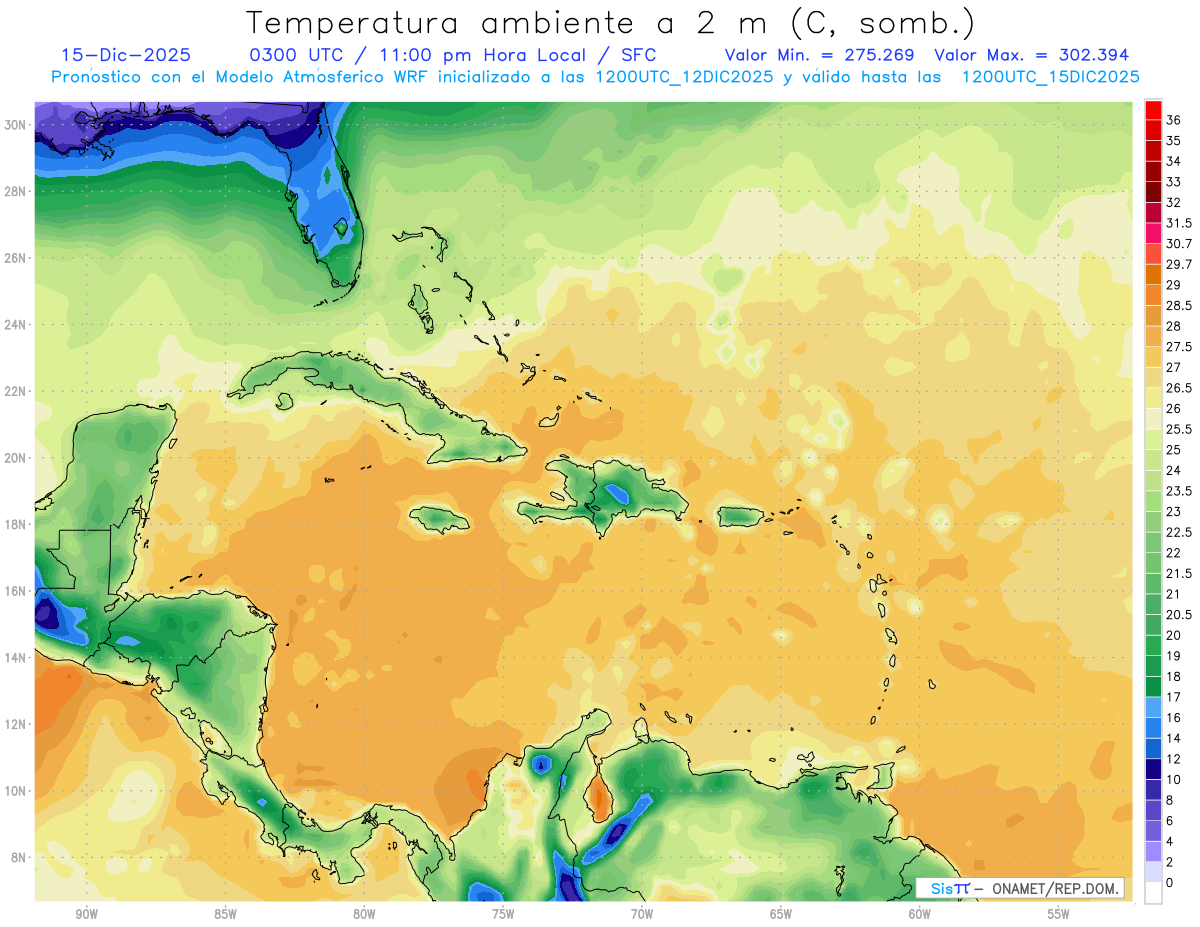Screen dimensions: 1200x927
Task: Select legend value '6' in the color scale
Action: pos(1170,820)
